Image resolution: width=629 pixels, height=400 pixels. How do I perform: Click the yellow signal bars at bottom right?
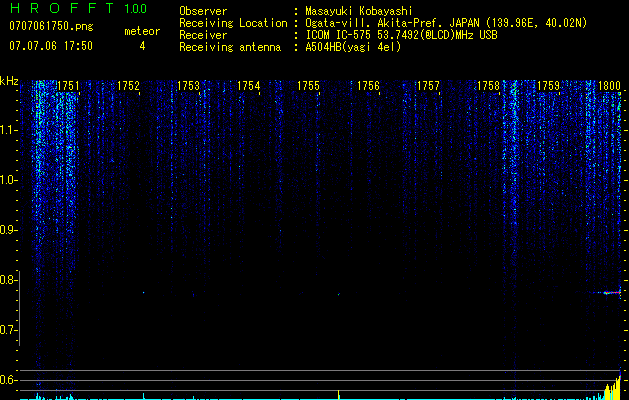(613, 388)
